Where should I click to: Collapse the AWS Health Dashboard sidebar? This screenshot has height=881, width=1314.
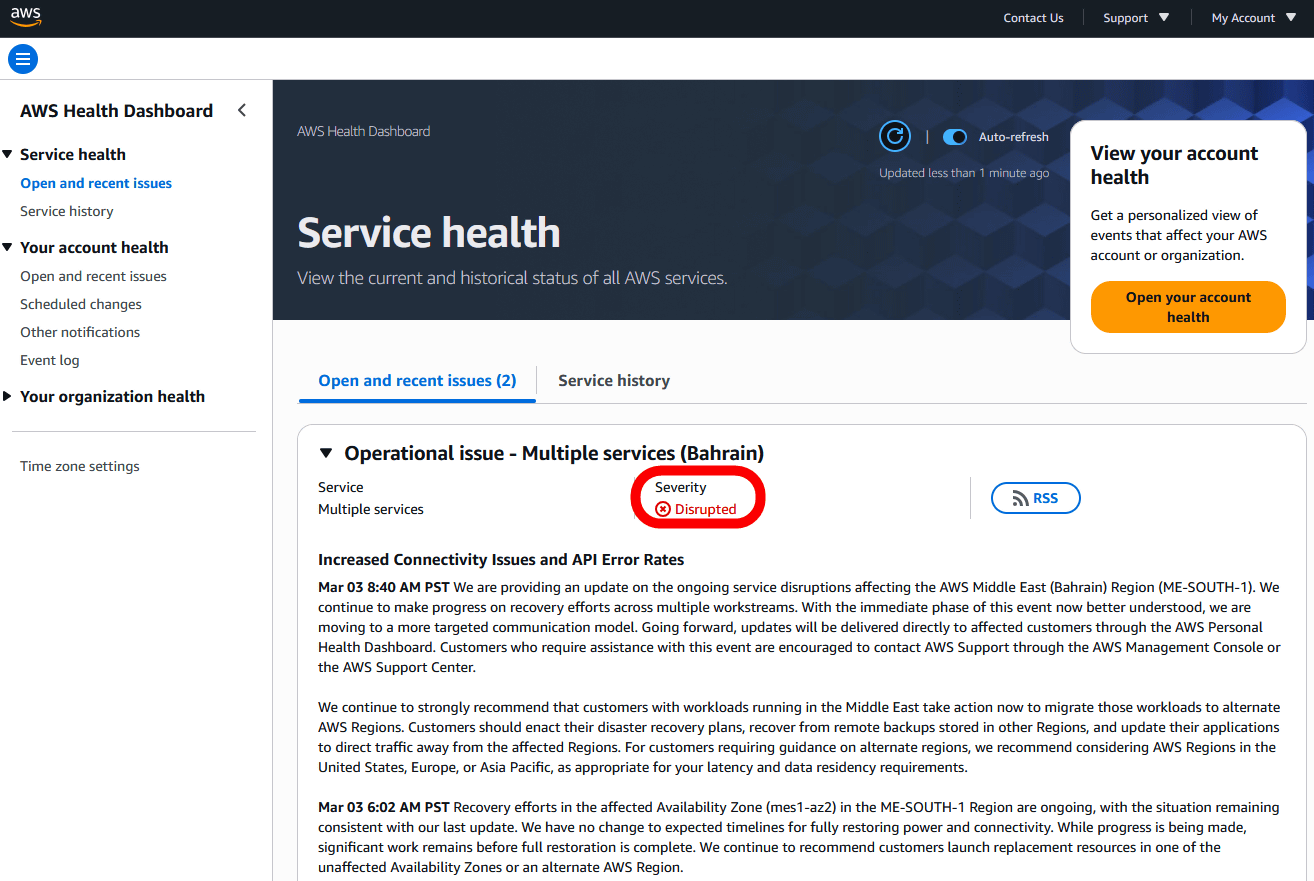coord(241,111)
